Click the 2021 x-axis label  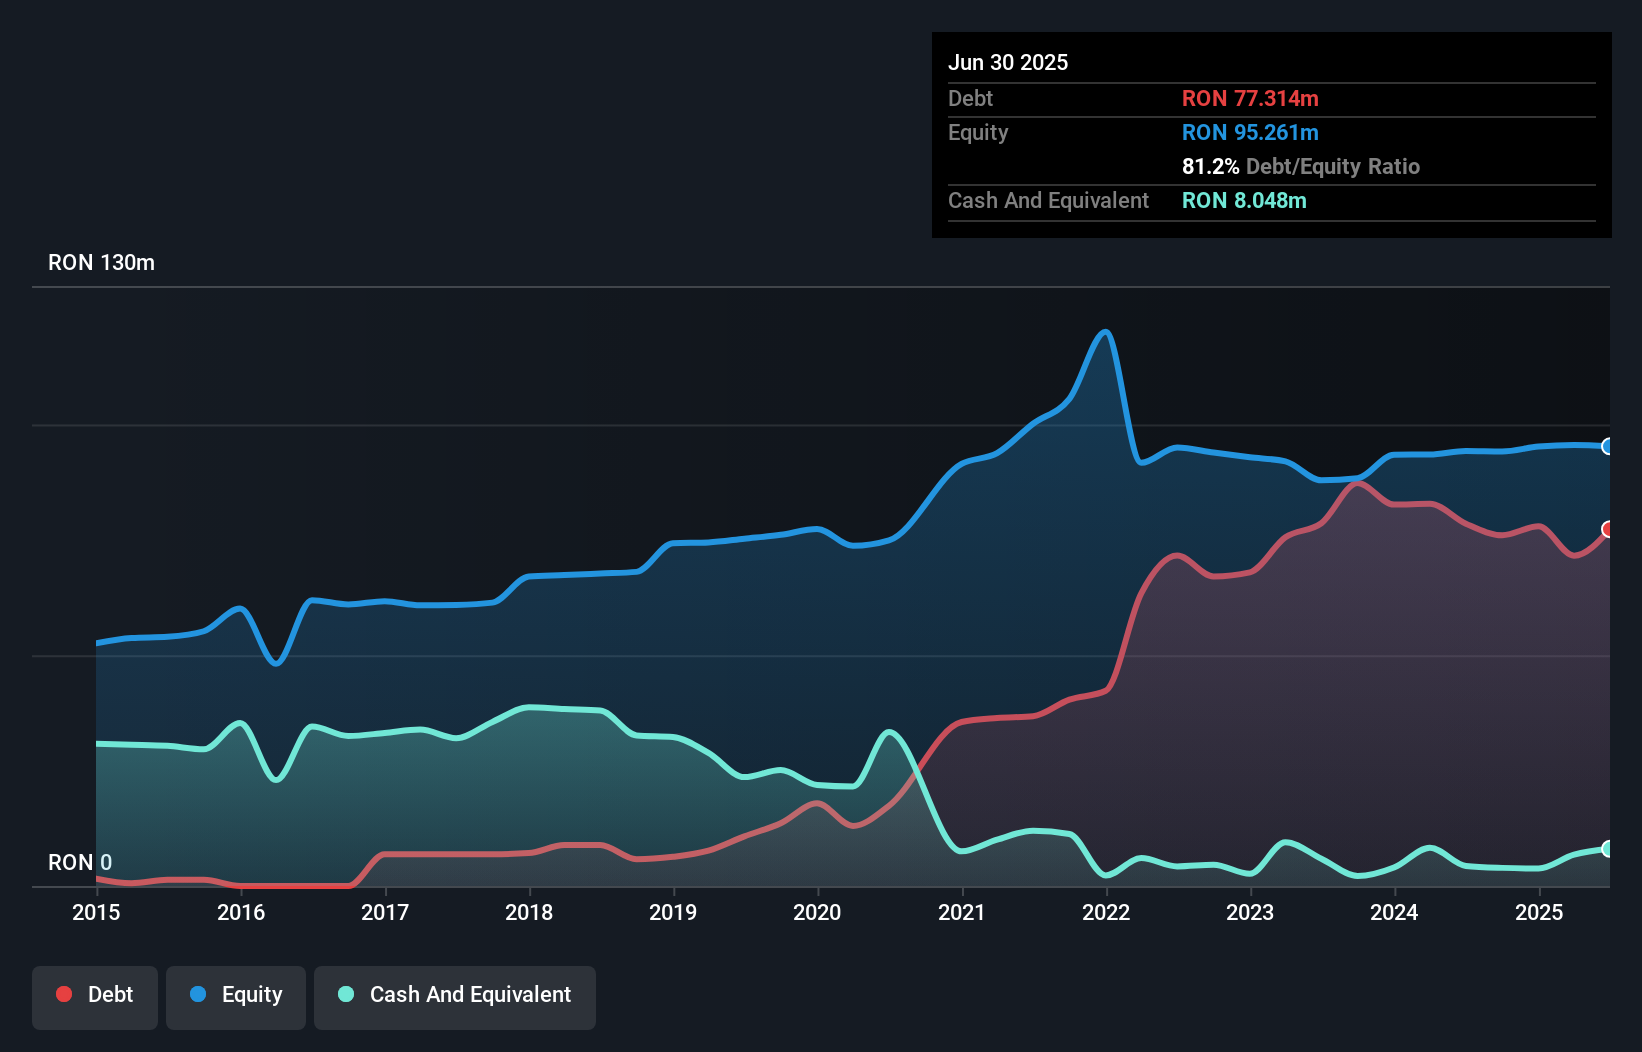(962, 912)
